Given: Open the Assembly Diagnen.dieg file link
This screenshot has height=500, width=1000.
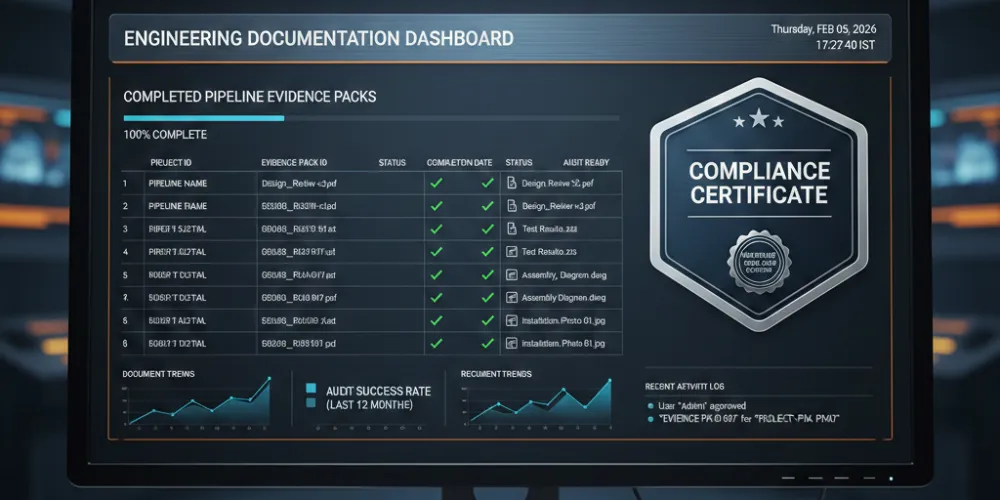Looking at the screenshot, I should [x=563, y=297].
